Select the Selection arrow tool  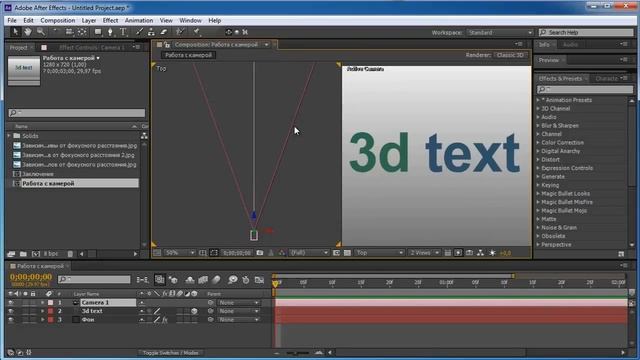tap(16, 32)
